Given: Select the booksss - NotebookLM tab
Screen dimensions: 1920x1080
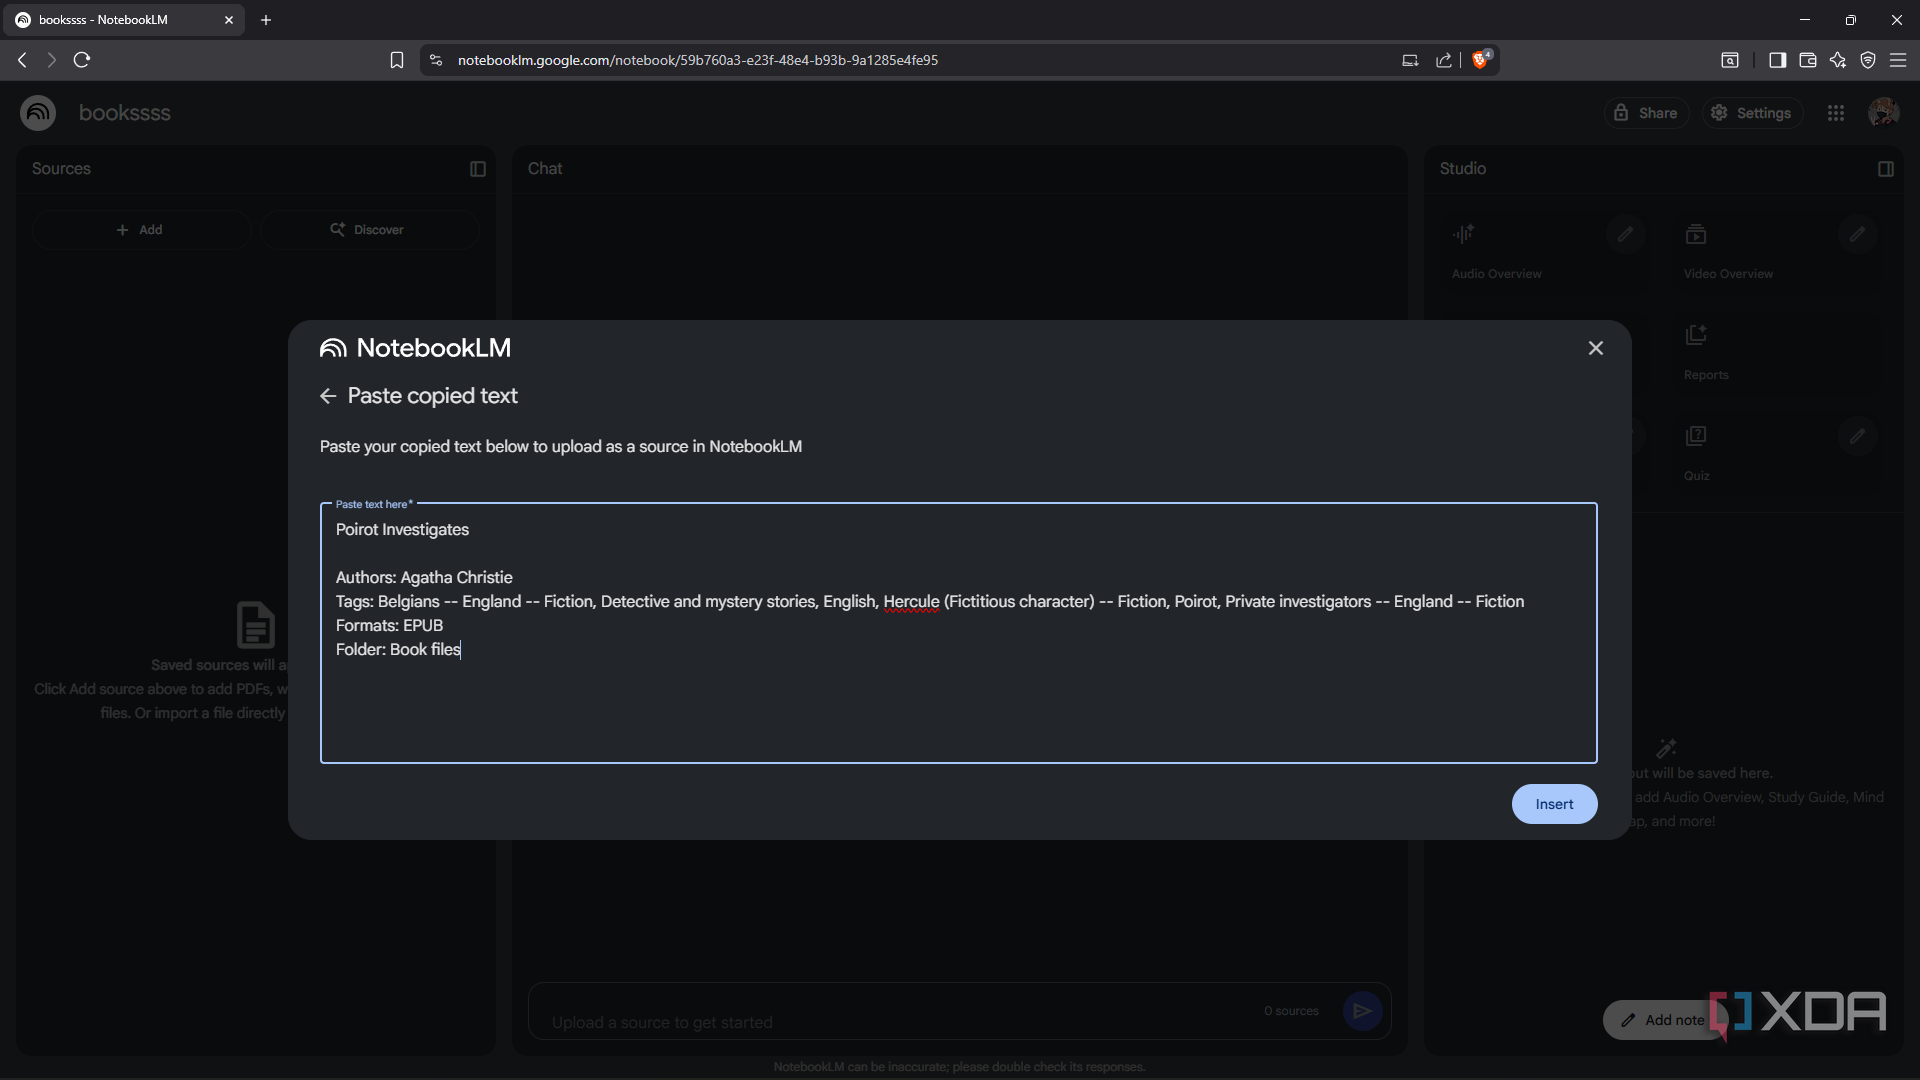Looking at the screenshot, I should (x=124, y=20).
